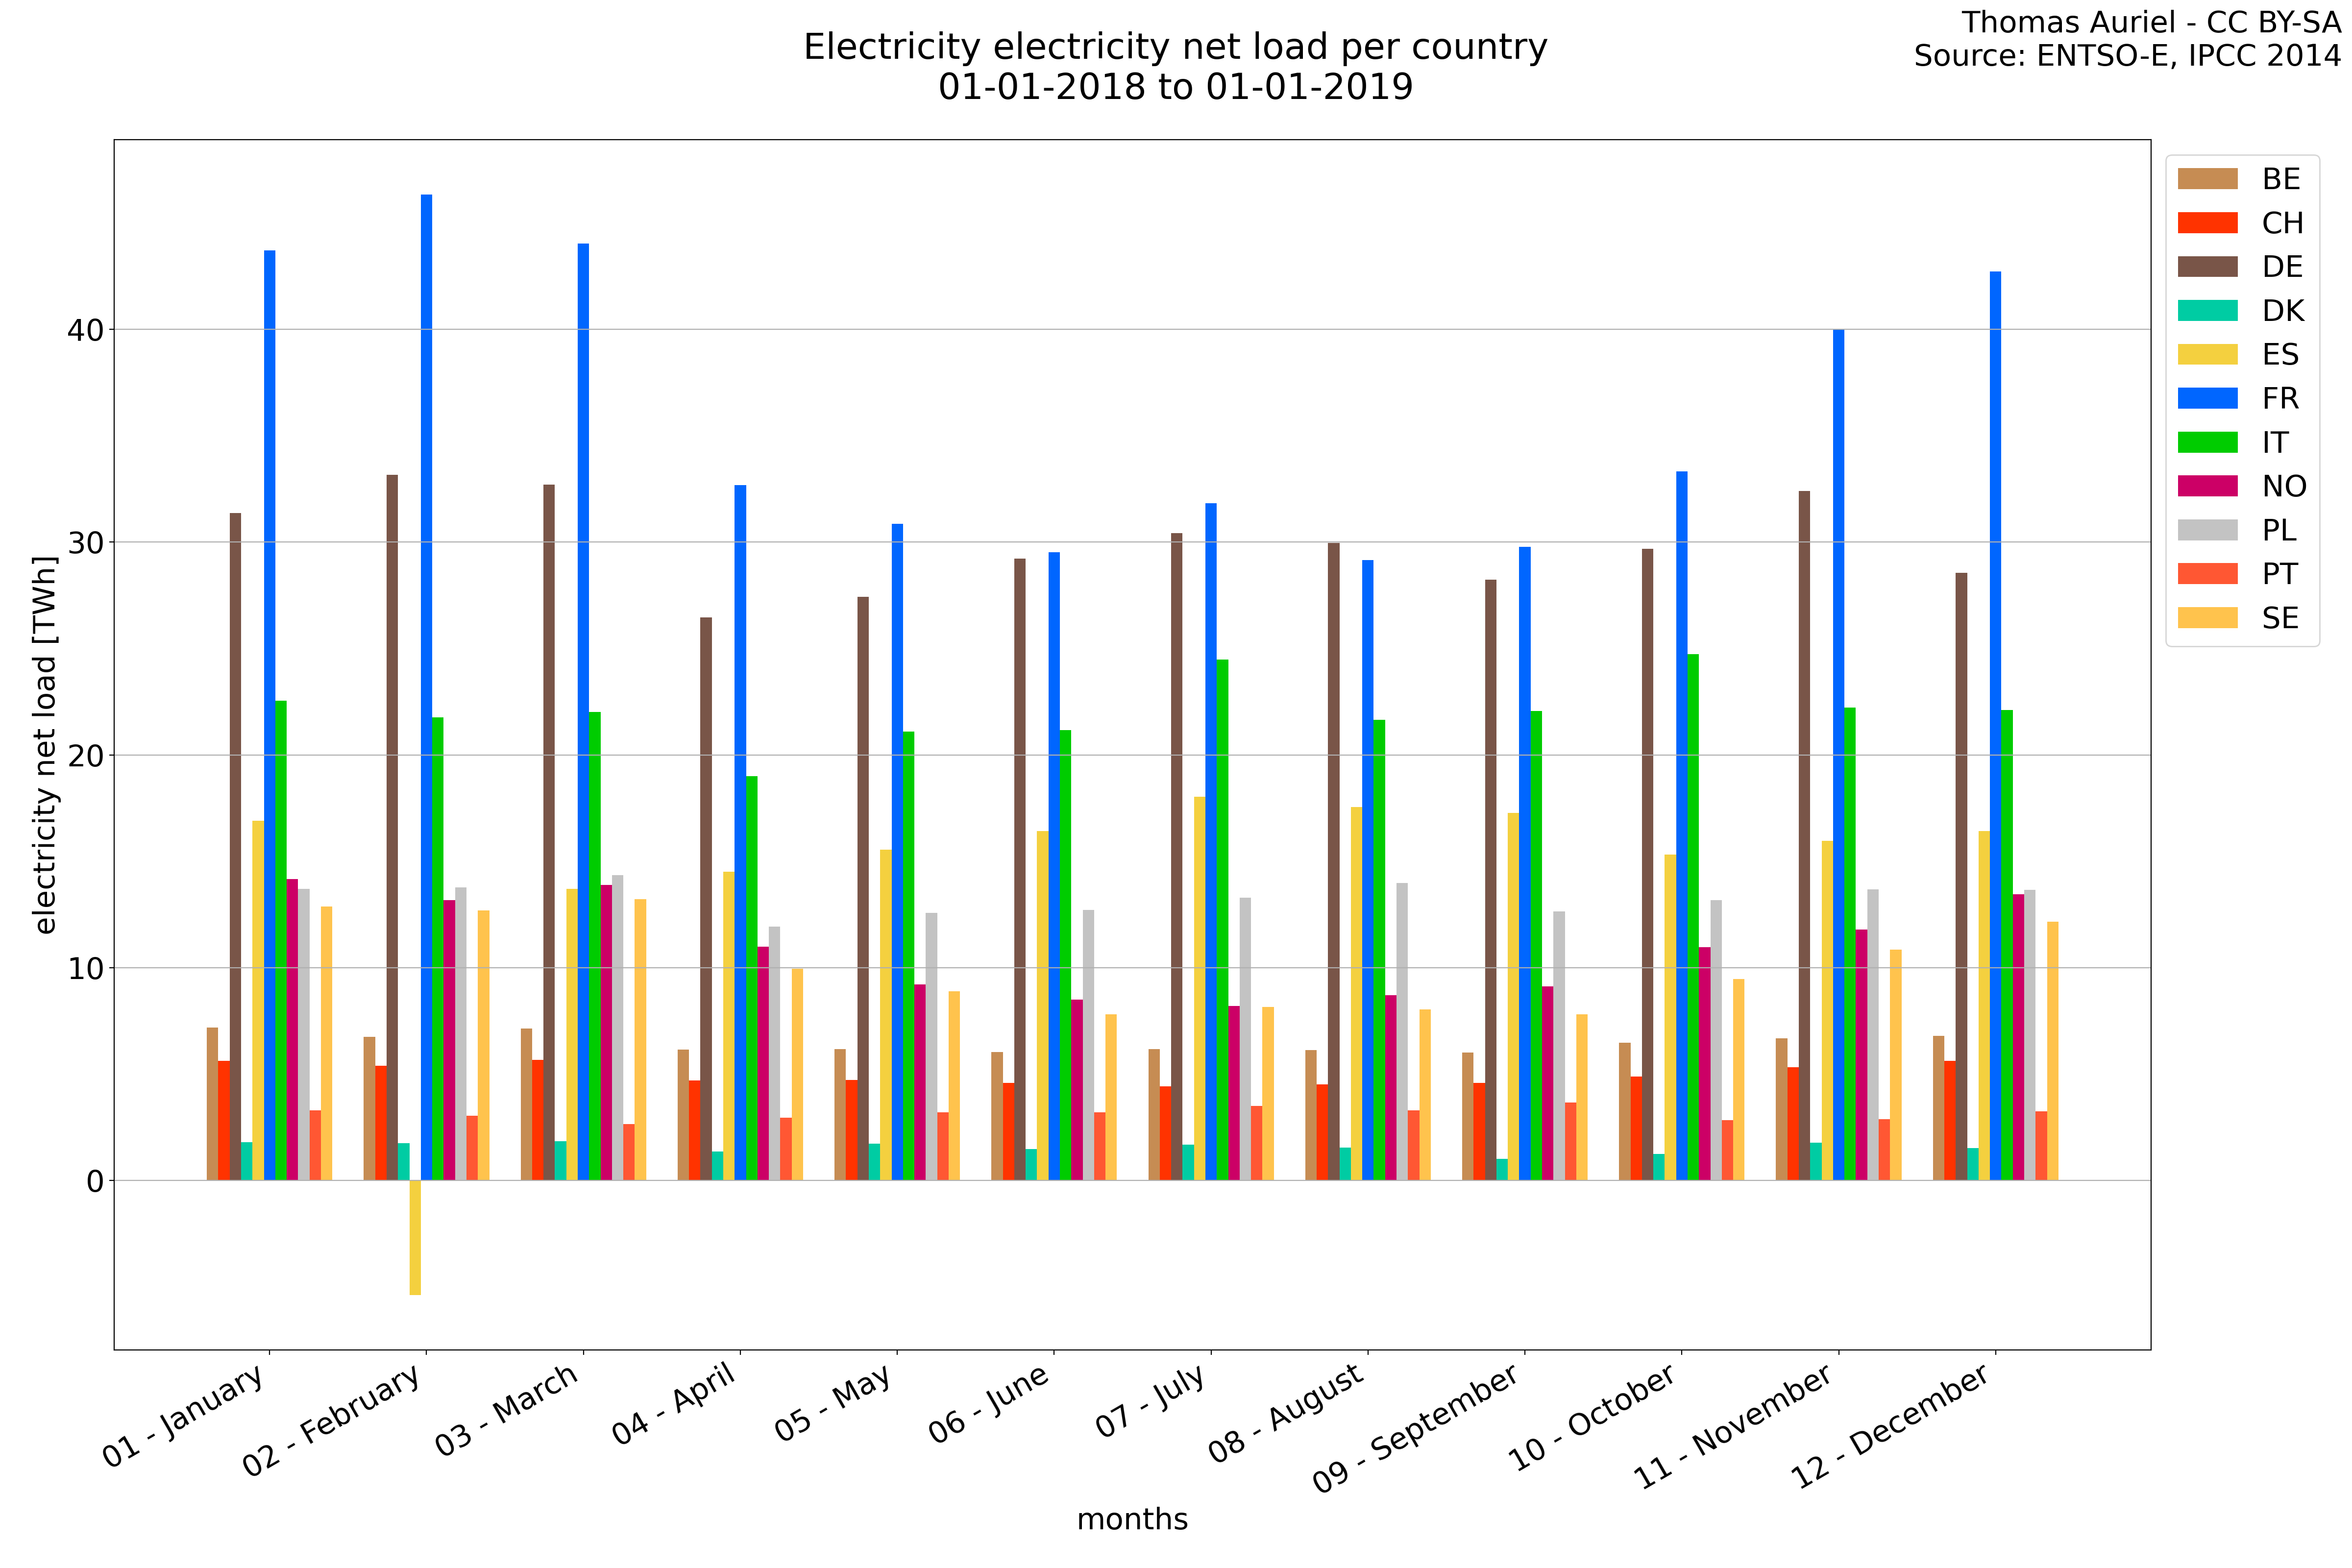Click the PL gray legend swatch

coord(2207,530)
